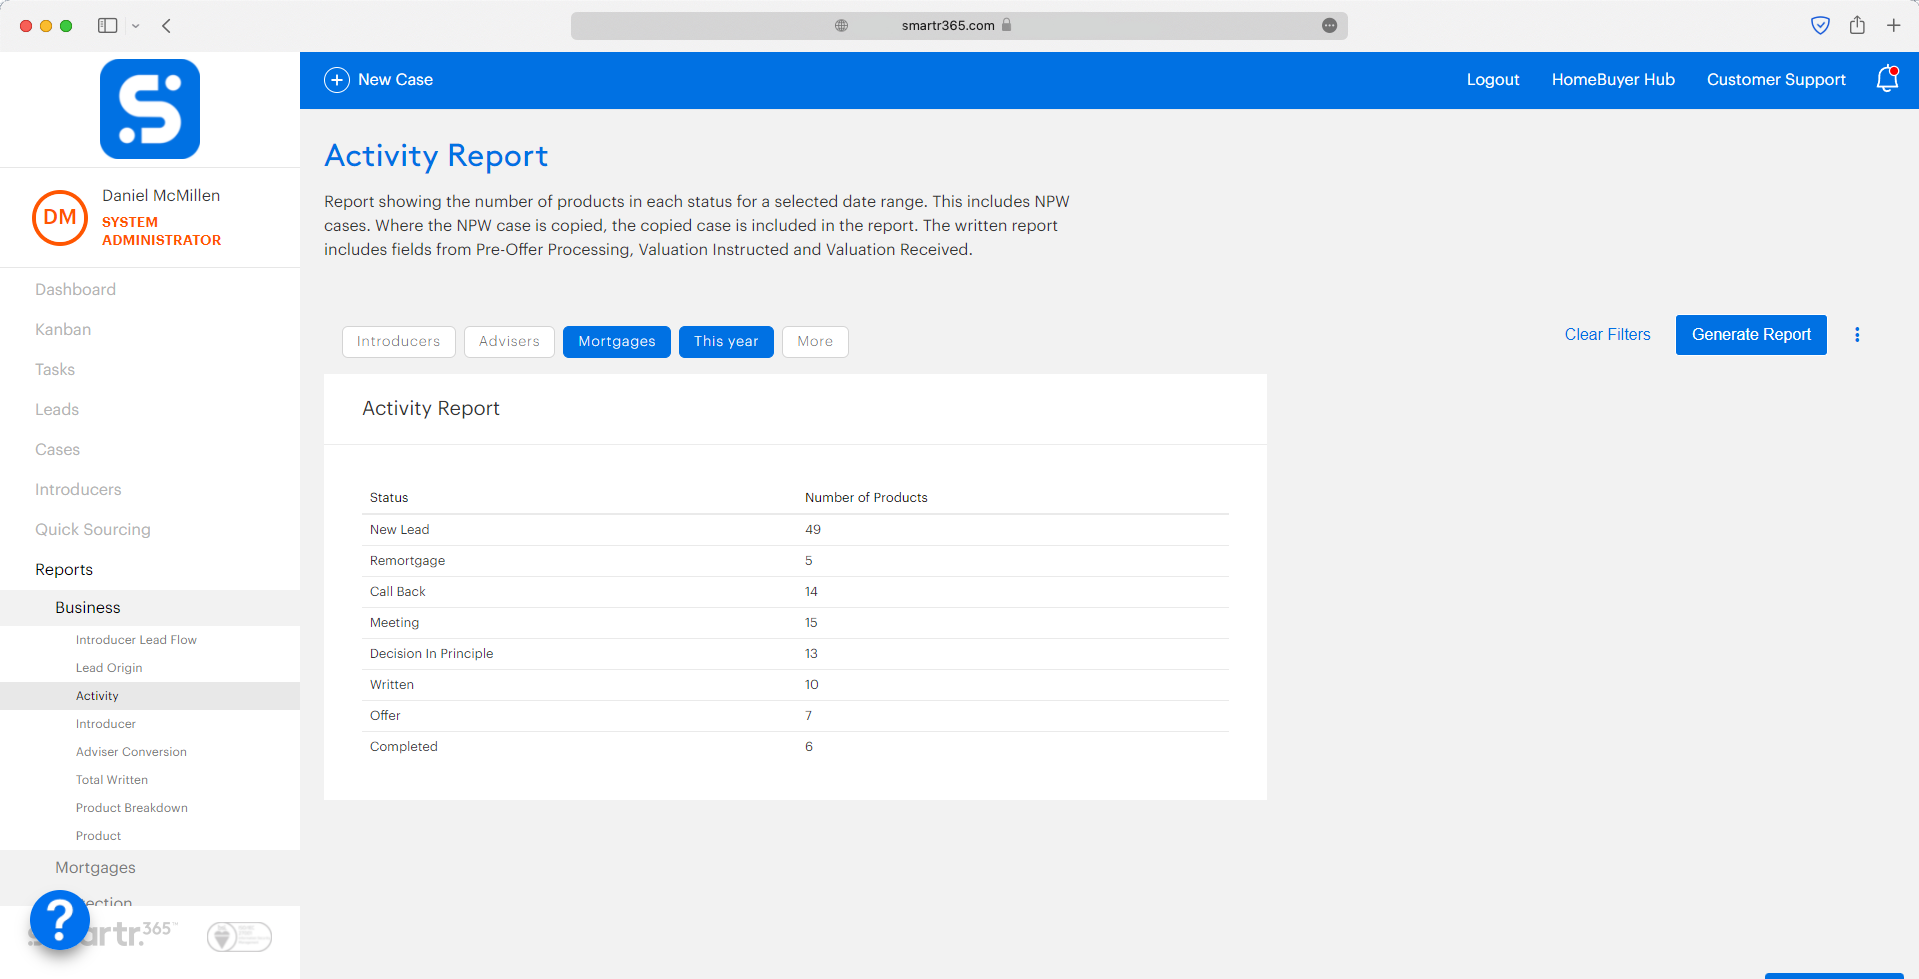
Task: Click the Call Back row
Action: (795, 592)
